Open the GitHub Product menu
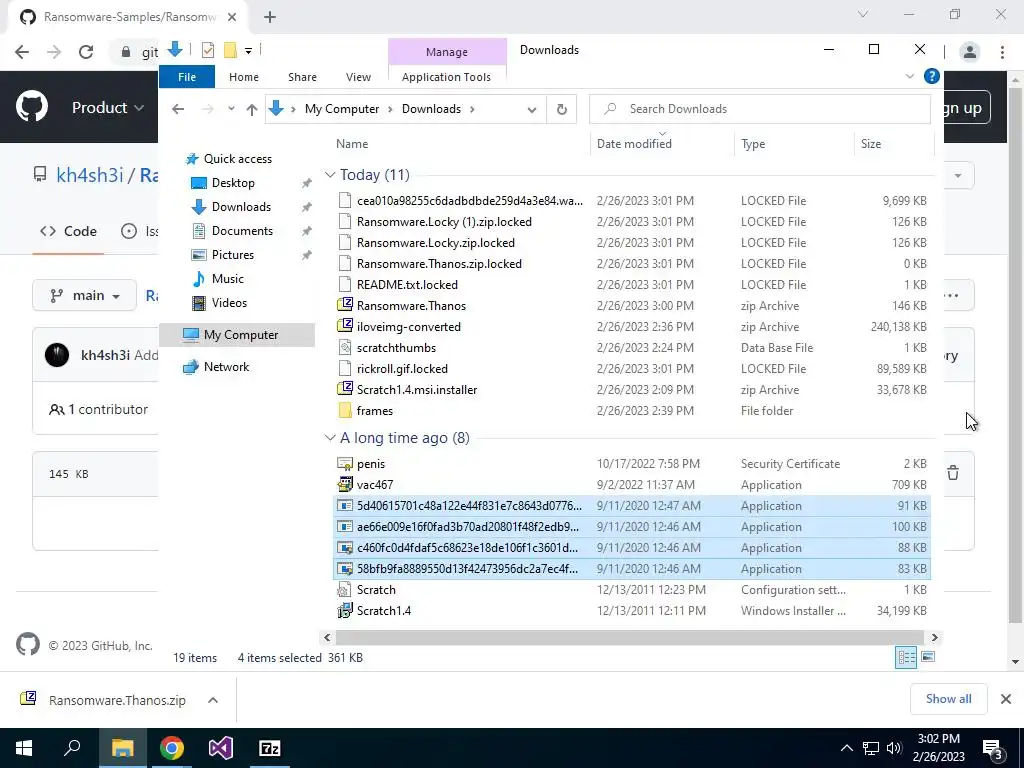The image size is (1024, 768). click(x=108, y=107)
